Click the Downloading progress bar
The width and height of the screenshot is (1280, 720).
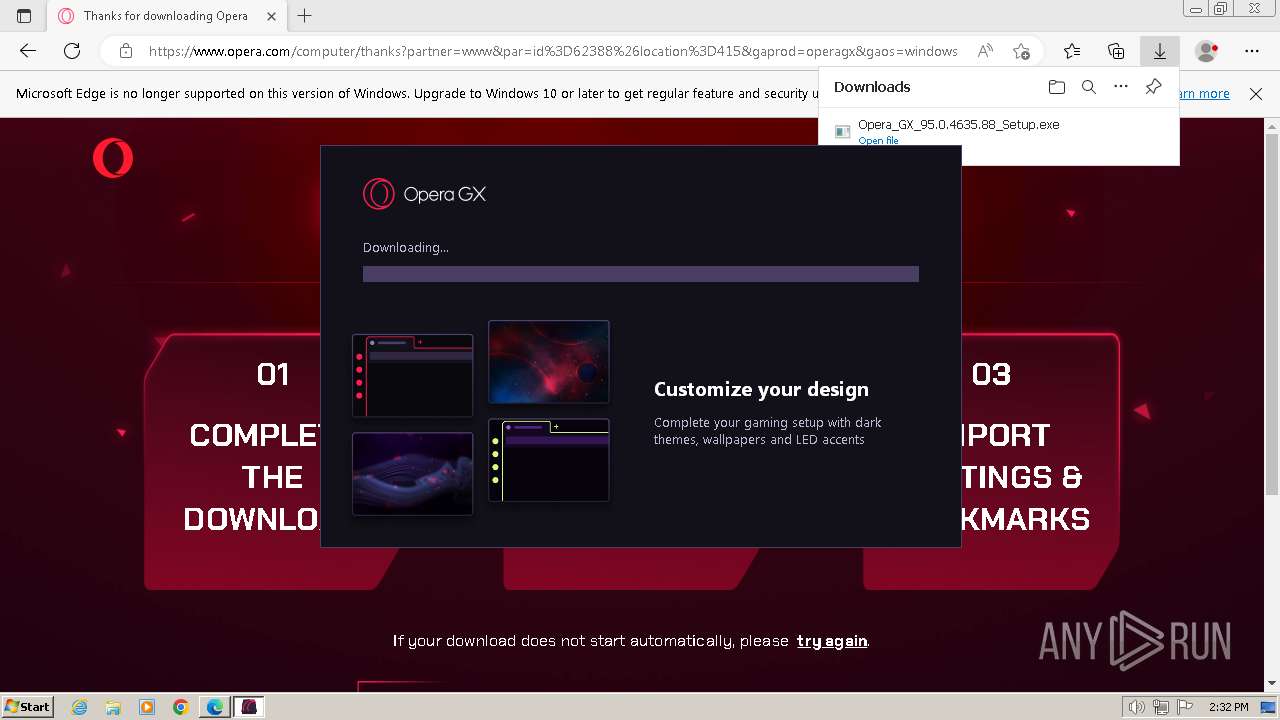coord(640,274)
